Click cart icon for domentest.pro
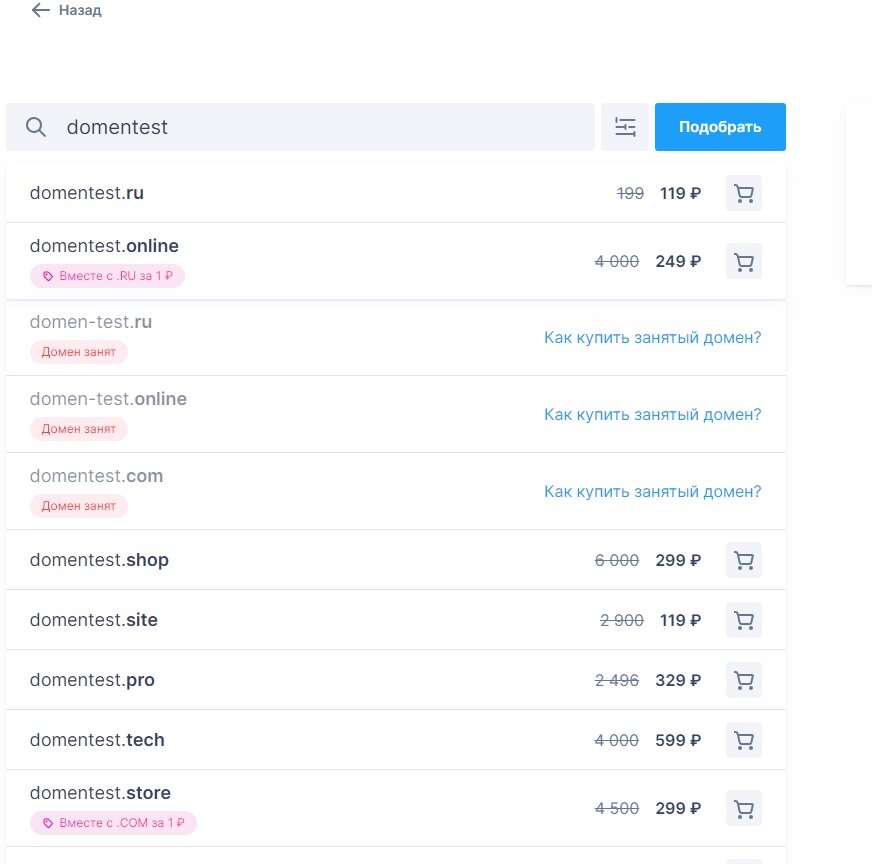Viewport: 872px width, 864px height. (743, 680)
